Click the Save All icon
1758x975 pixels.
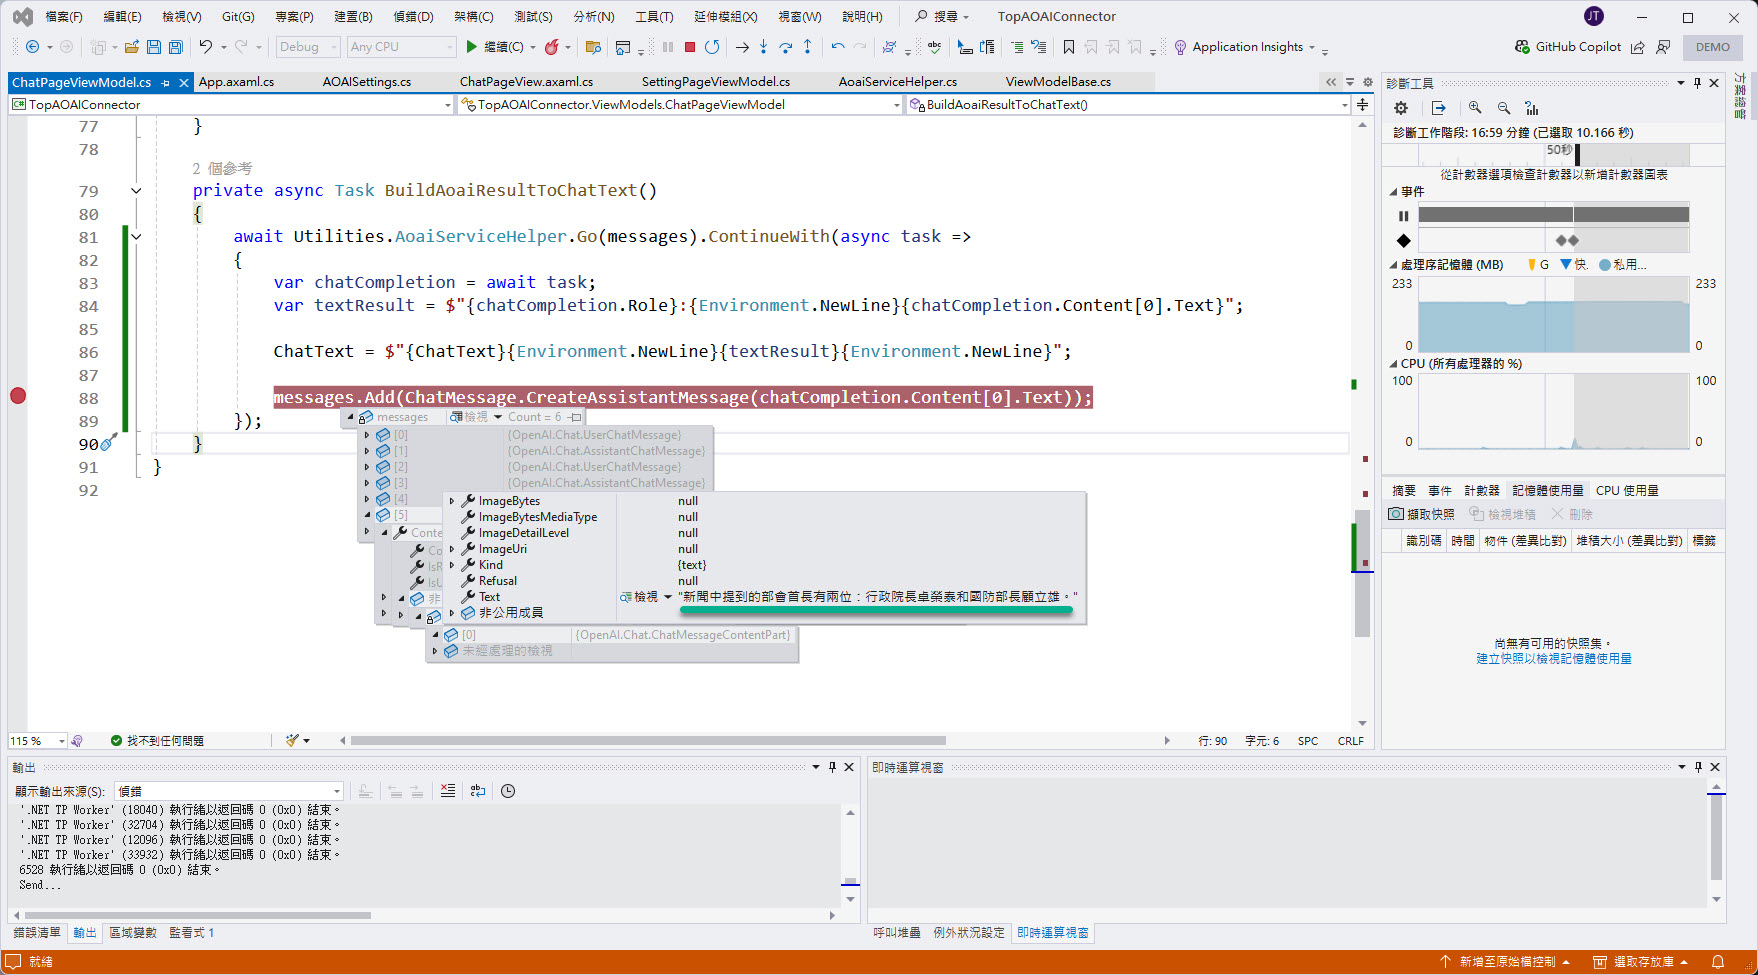click(176, 47)
